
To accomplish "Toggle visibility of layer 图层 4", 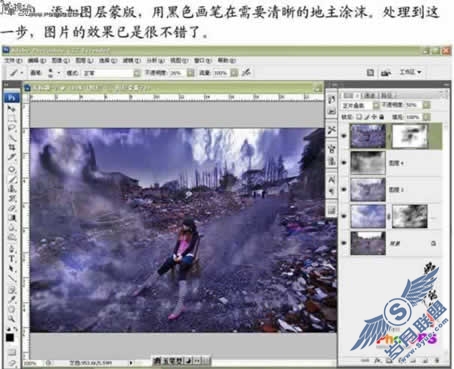I will tap(344, 163).
